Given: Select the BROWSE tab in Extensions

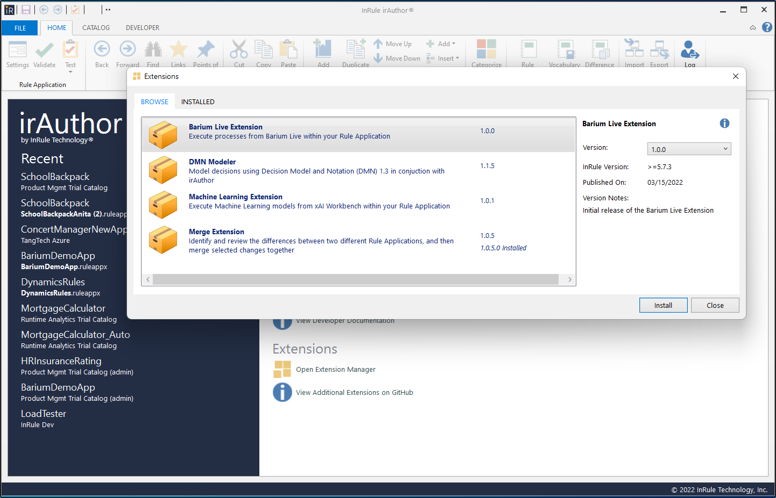Looking at the screenshot, I should 154,101.
